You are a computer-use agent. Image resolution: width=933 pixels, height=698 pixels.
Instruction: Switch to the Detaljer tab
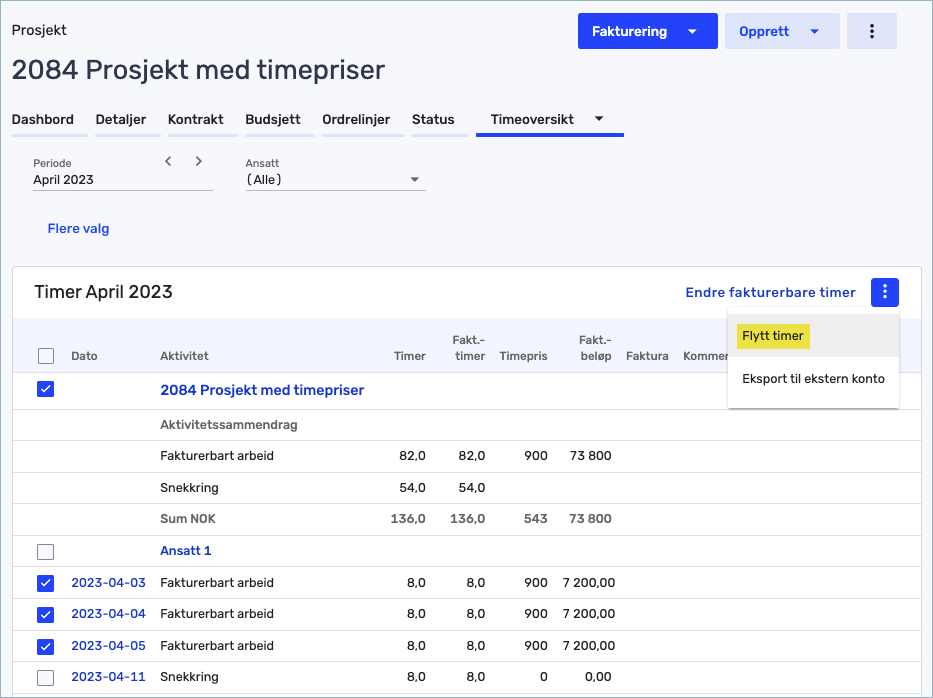pos(121,120)
